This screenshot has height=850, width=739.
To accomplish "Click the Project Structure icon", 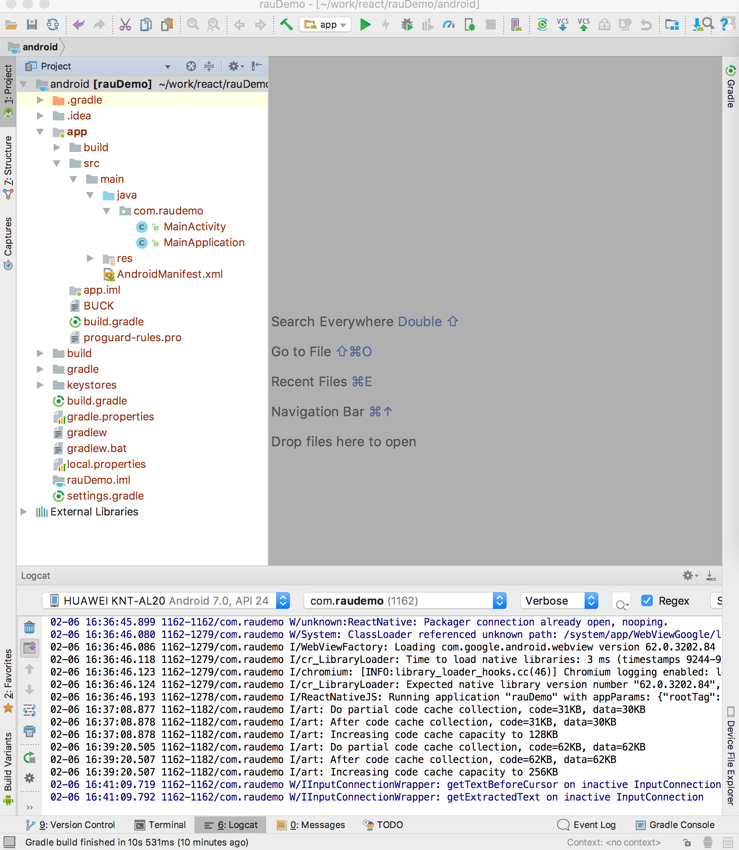I will pyautogui.click(x=672, y=25).
